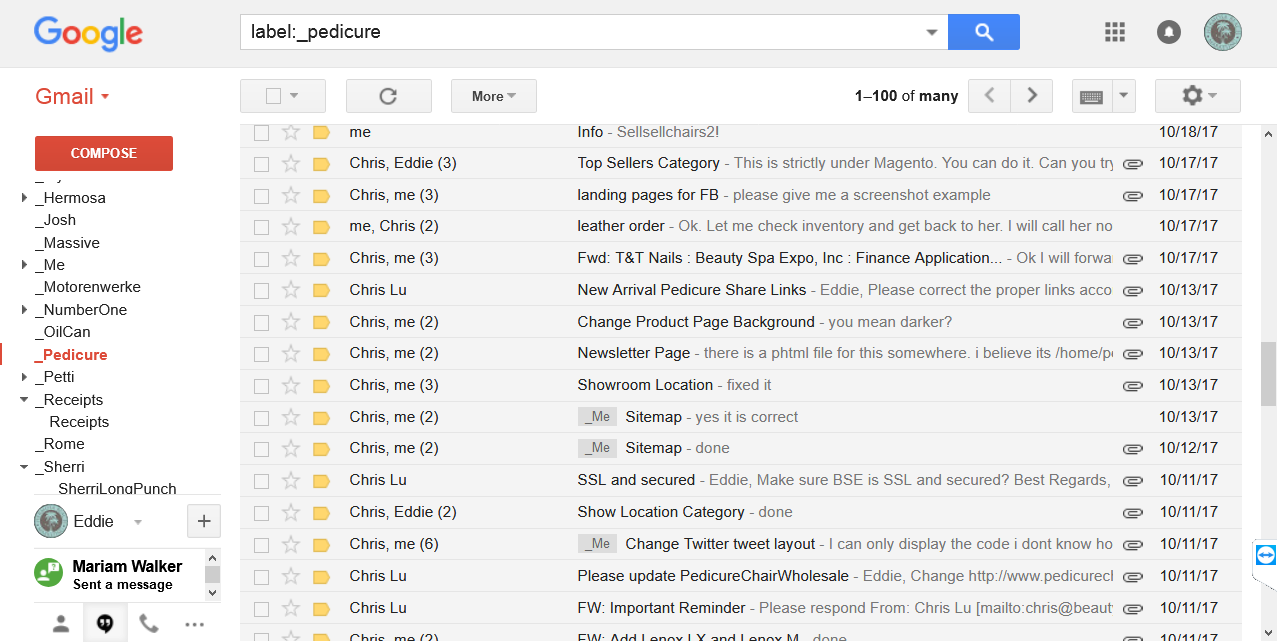
Task: Open the _Motorenwerke label
Action: [x=92, y=287]
